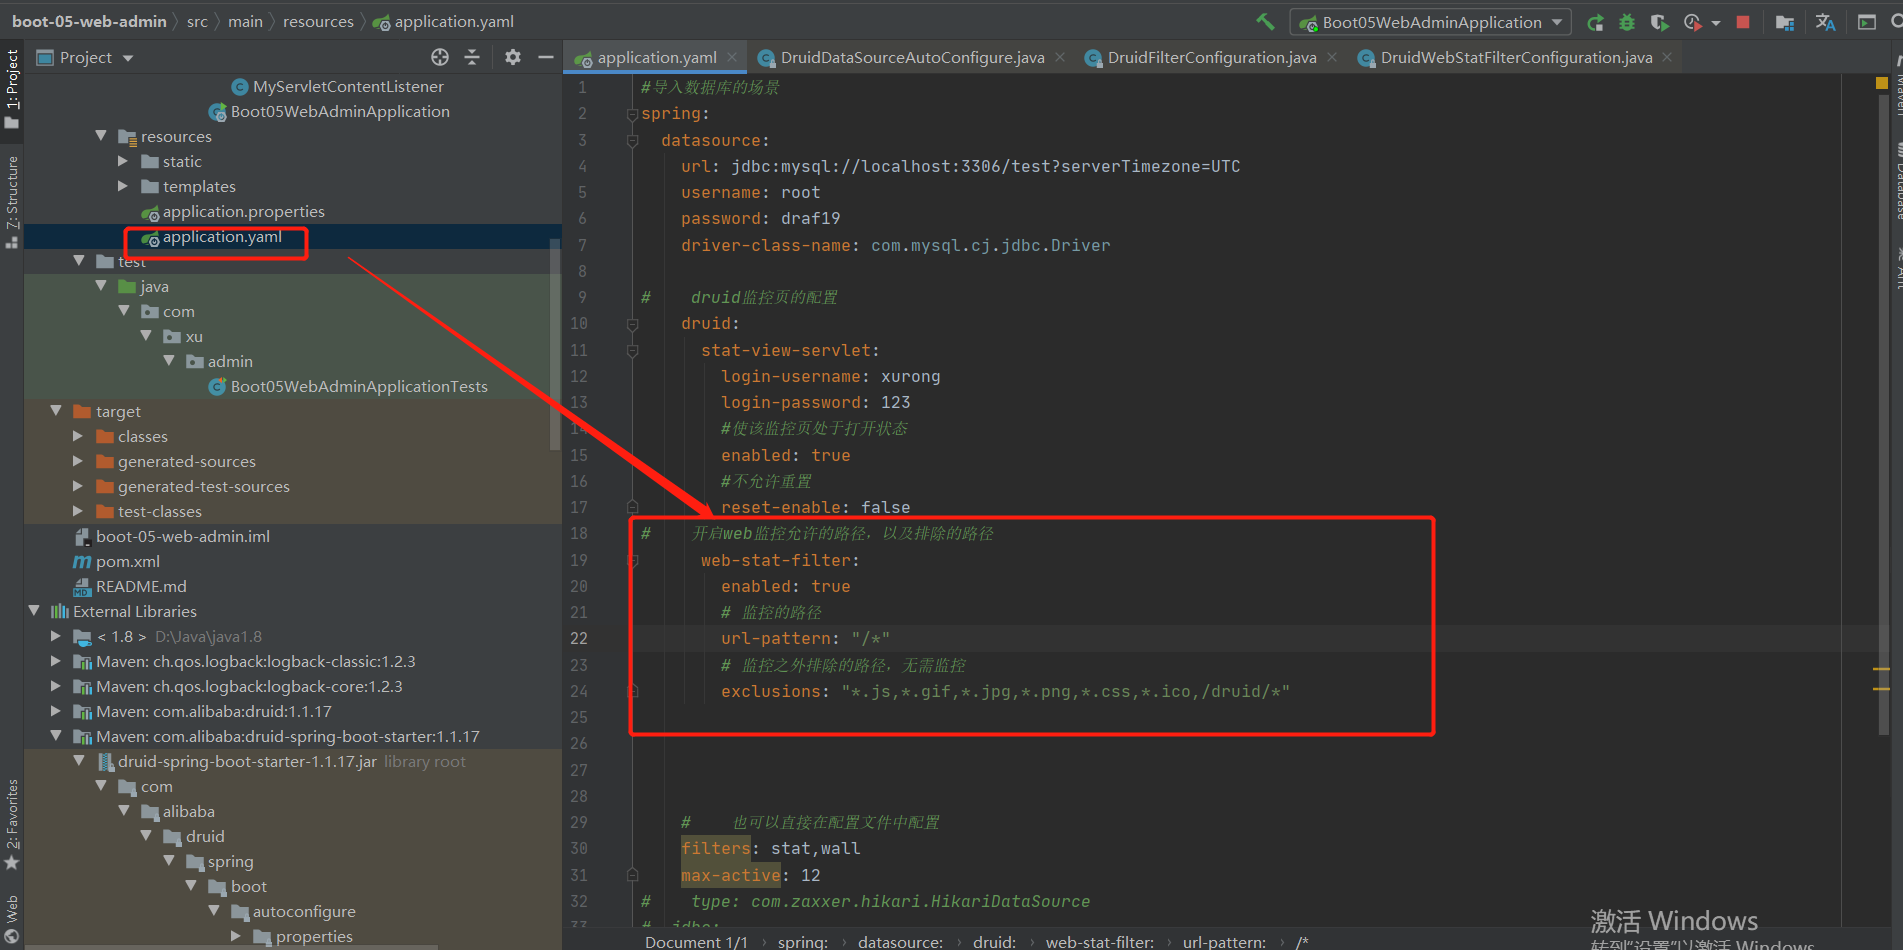Expand Maven com.alibaba:druid:1.1.17 library
The image size is (1903, 950).
[x=56, y=711]
